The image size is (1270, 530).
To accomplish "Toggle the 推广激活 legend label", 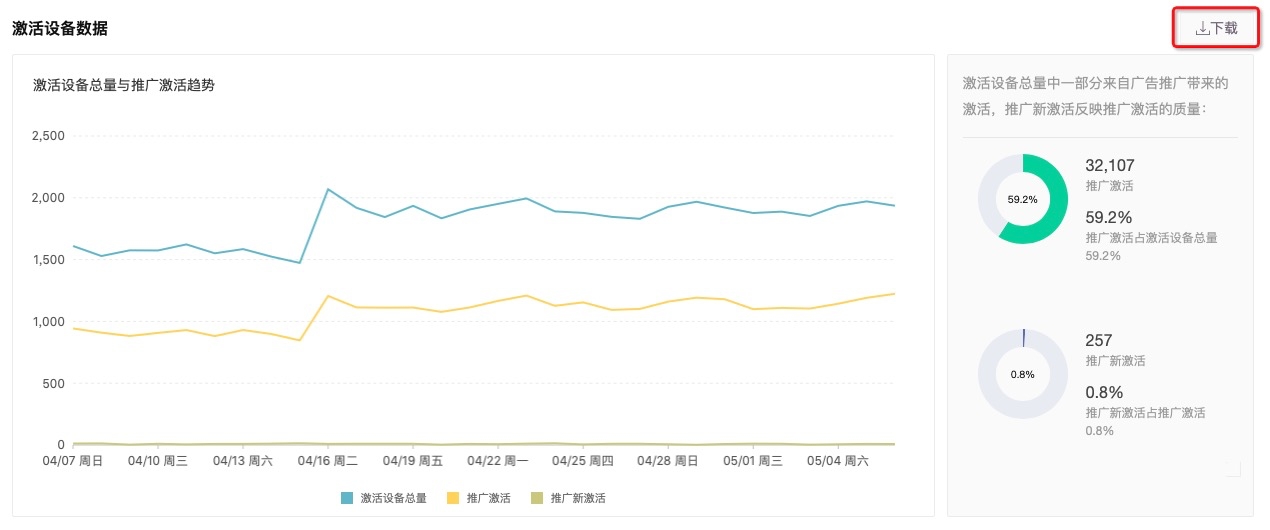I will pos(487,498).
